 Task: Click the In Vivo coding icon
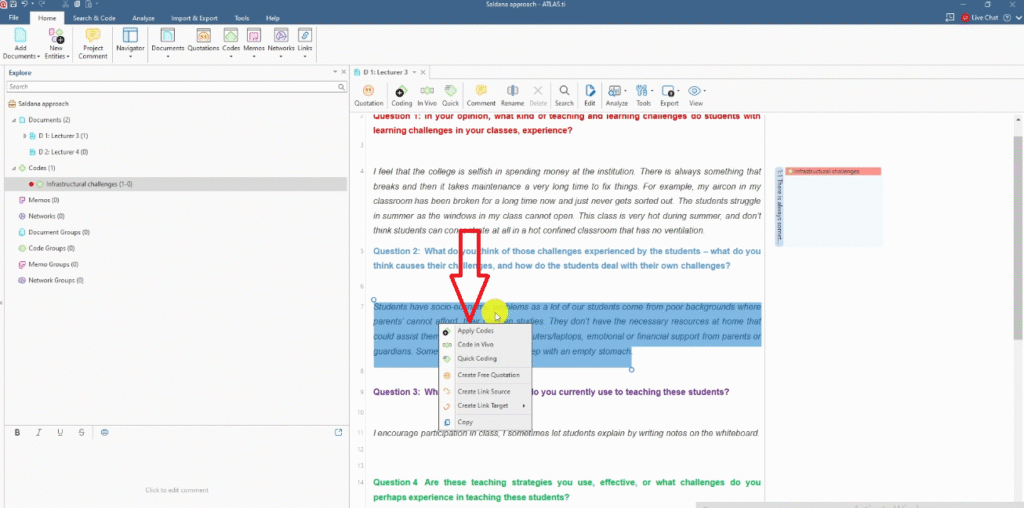click(x=426, y=94)
